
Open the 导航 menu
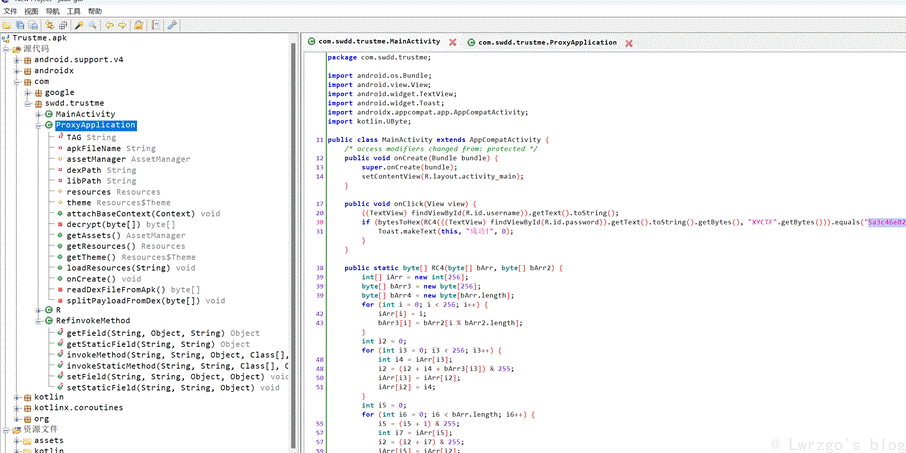click(52, 11)
